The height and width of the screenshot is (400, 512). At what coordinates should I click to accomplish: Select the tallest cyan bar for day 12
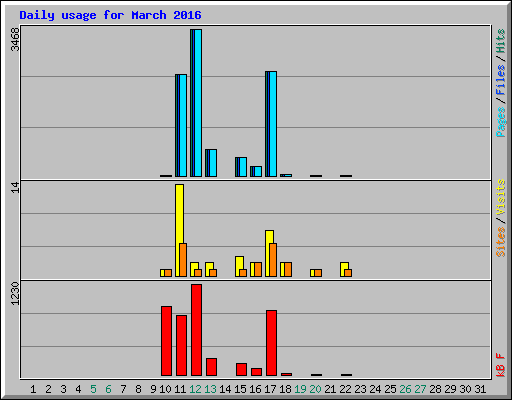198,103
